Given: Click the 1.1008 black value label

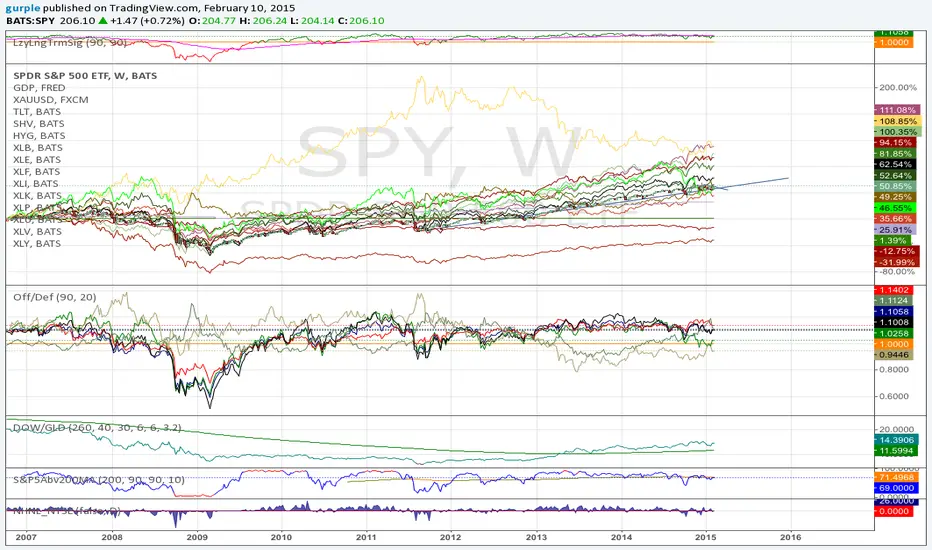Looking at the screenshot, I should (893, 323).
